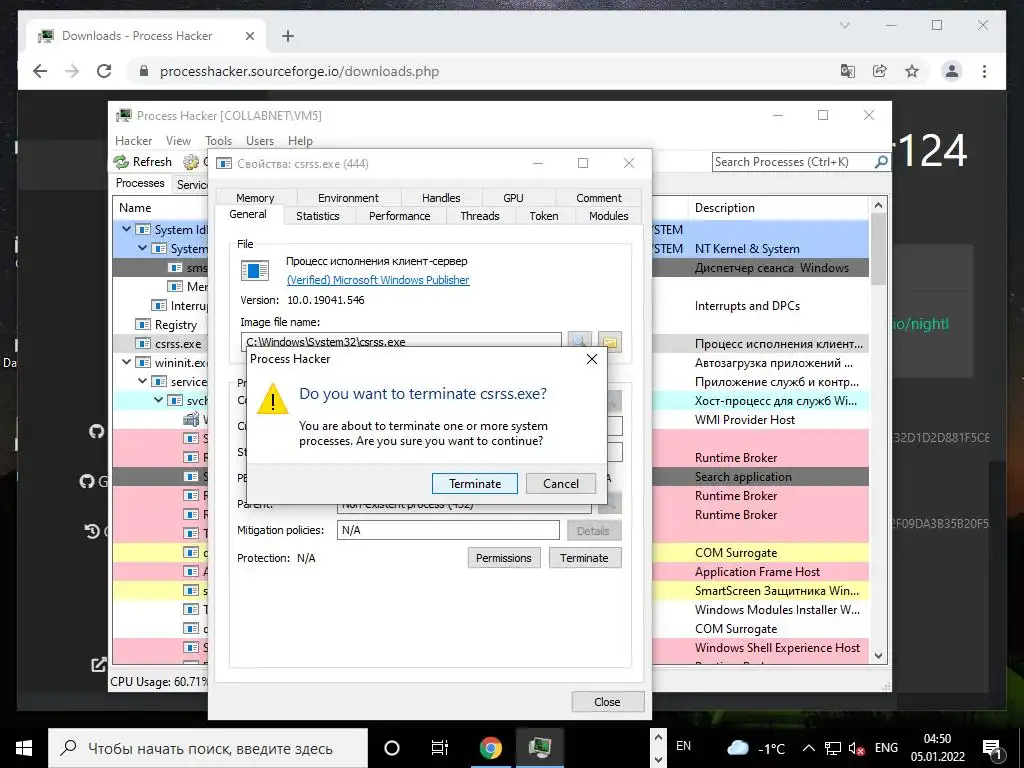Open the Comment tab
The image size is (1024, 768).
click(x=598, y=198)
